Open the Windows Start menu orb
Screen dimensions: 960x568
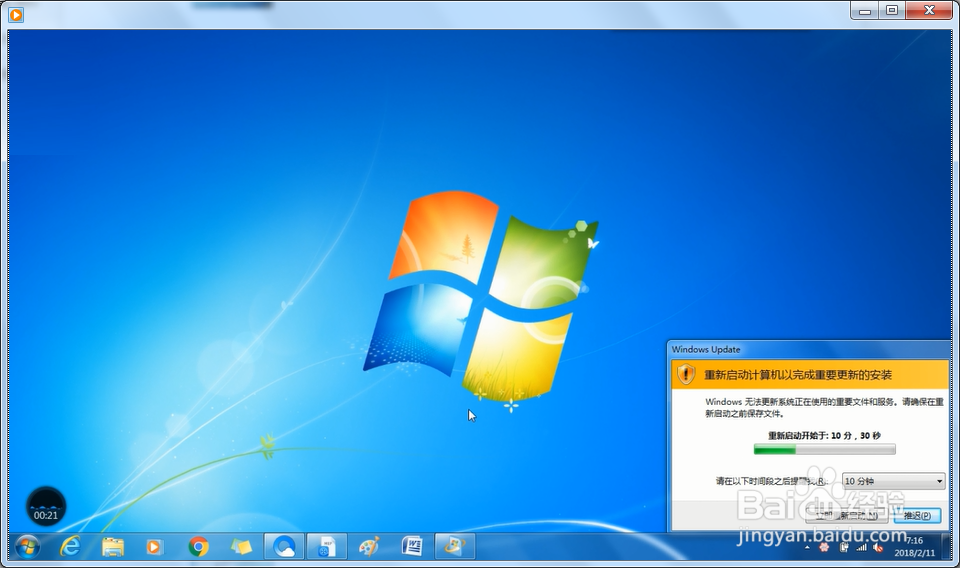pyautogui.click(x=28, y=546)
